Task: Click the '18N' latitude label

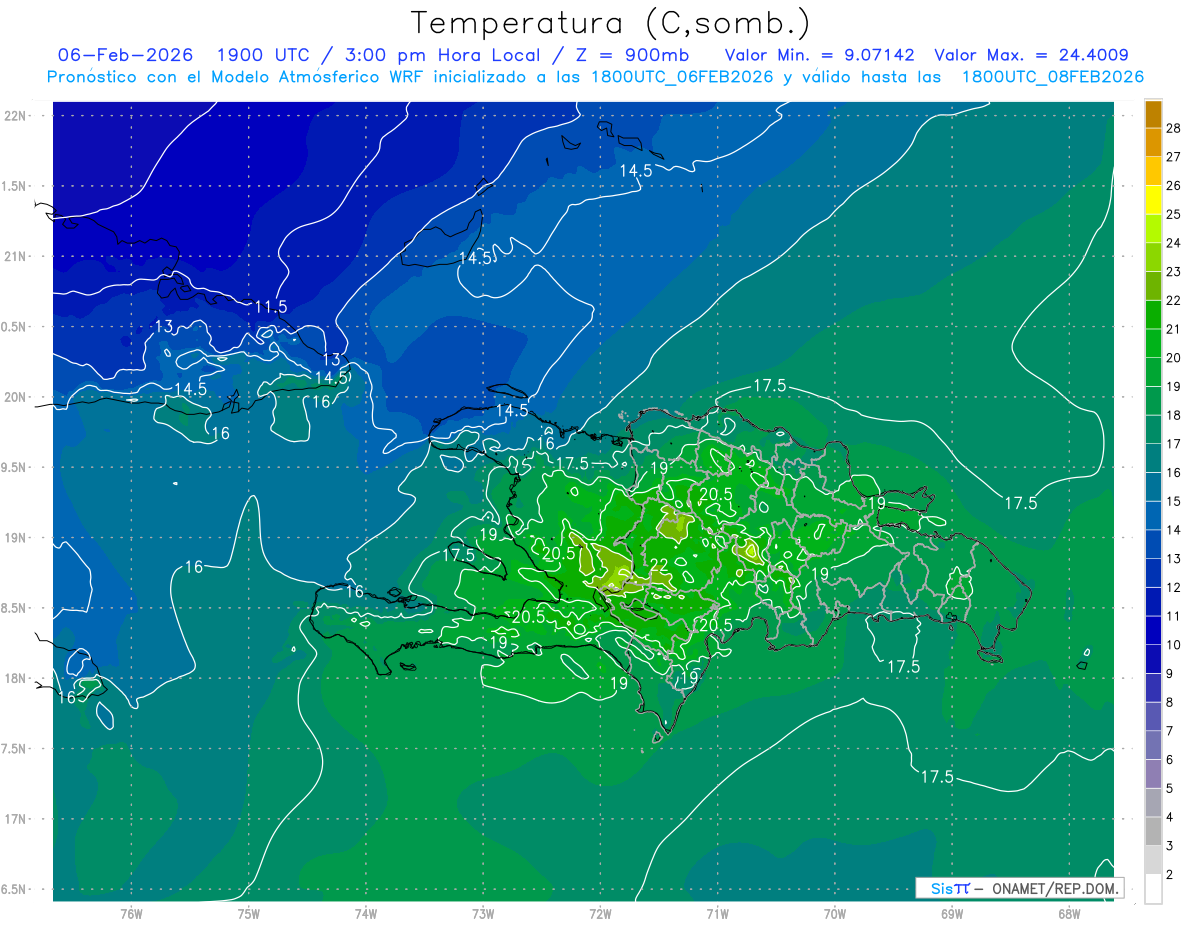Action: [x=15, y=679]
